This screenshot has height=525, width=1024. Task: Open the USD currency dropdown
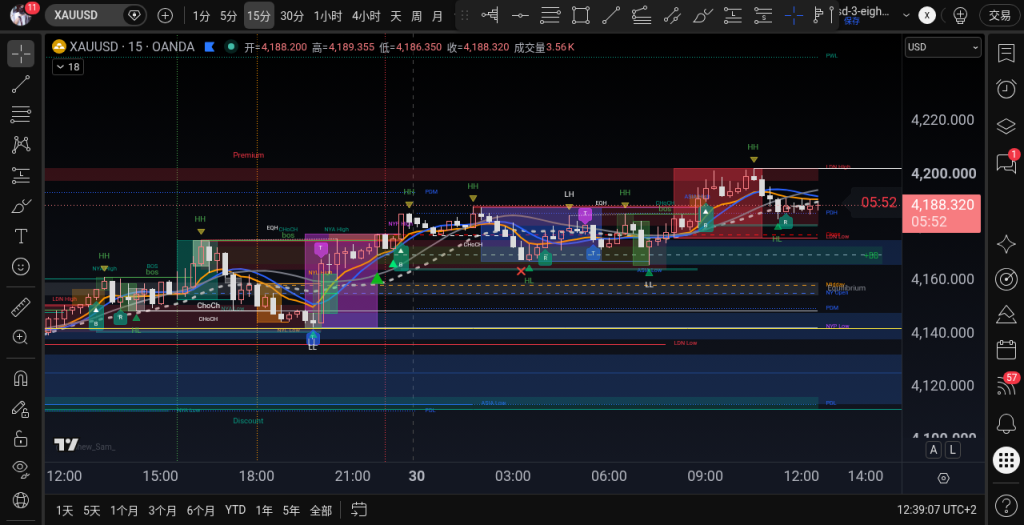[x=943, y=47]
